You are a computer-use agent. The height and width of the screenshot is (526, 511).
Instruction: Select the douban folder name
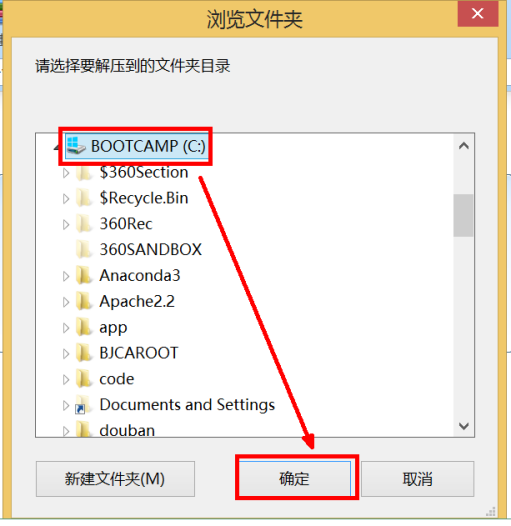click(x=127, y=430)
